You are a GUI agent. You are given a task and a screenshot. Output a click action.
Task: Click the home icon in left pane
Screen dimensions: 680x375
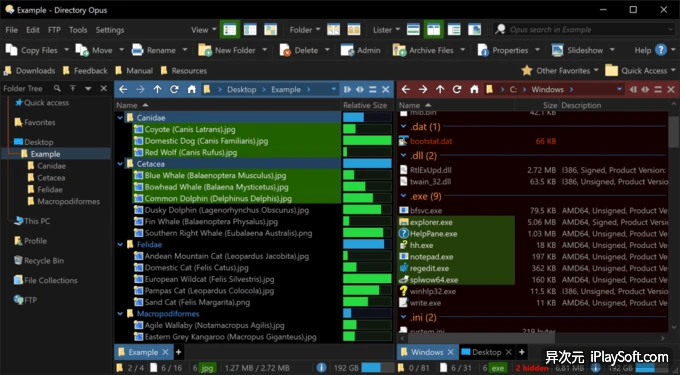tap(191, 89)
